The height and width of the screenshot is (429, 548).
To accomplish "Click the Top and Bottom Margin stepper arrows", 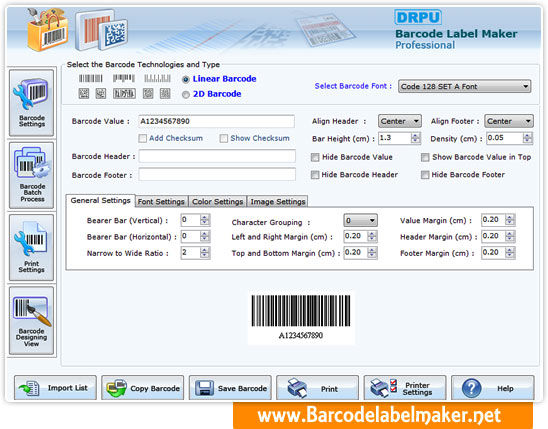I will click(372, 253).
